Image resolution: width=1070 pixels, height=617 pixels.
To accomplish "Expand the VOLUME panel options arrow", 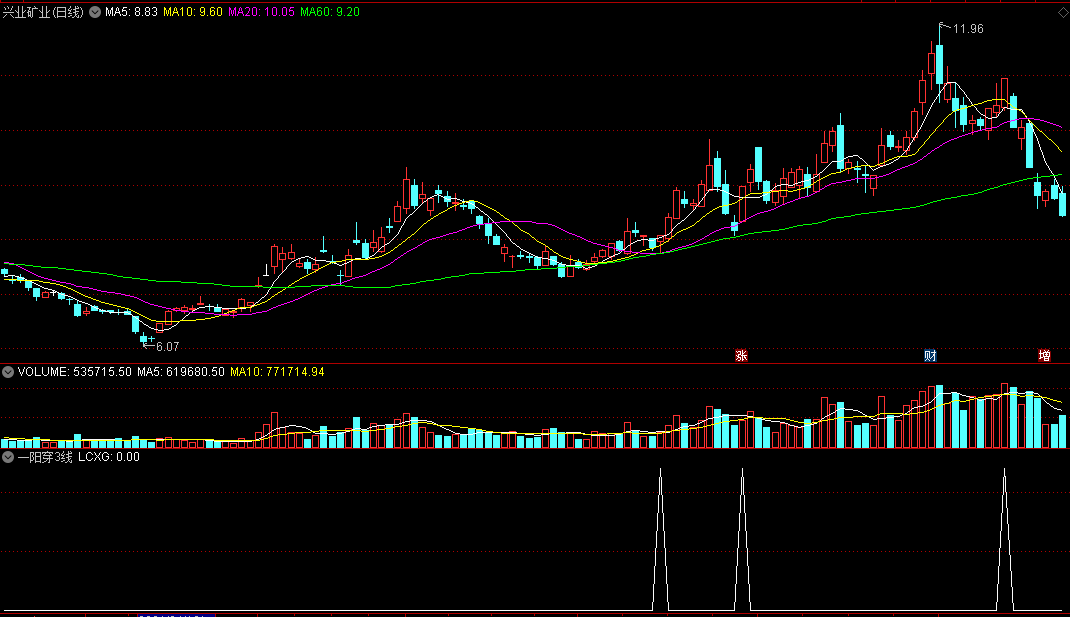I will [x=8, y=372].
